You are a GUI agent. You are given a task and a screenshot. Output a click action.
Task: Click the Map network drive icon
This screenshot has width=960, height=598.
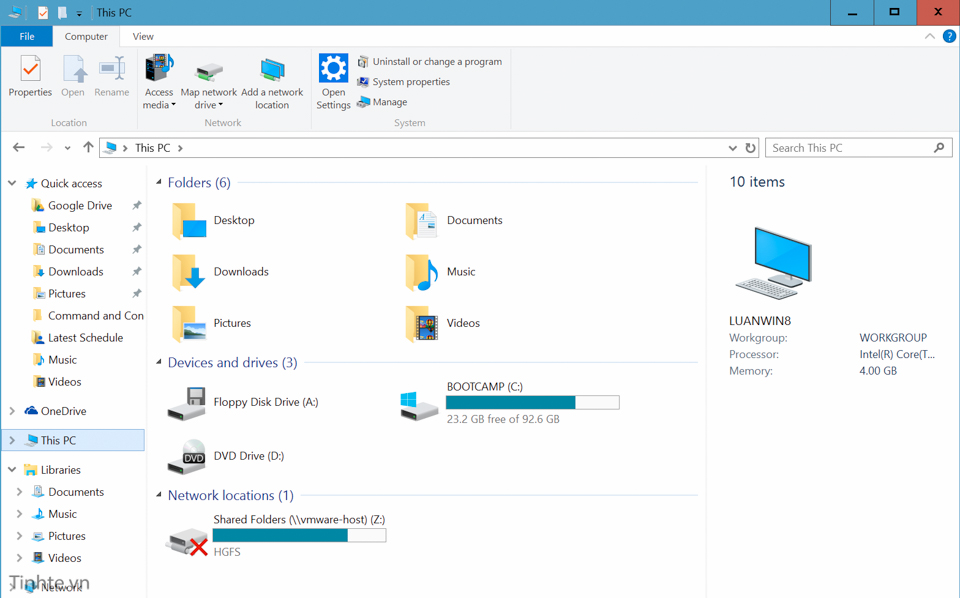pos(209,72)
